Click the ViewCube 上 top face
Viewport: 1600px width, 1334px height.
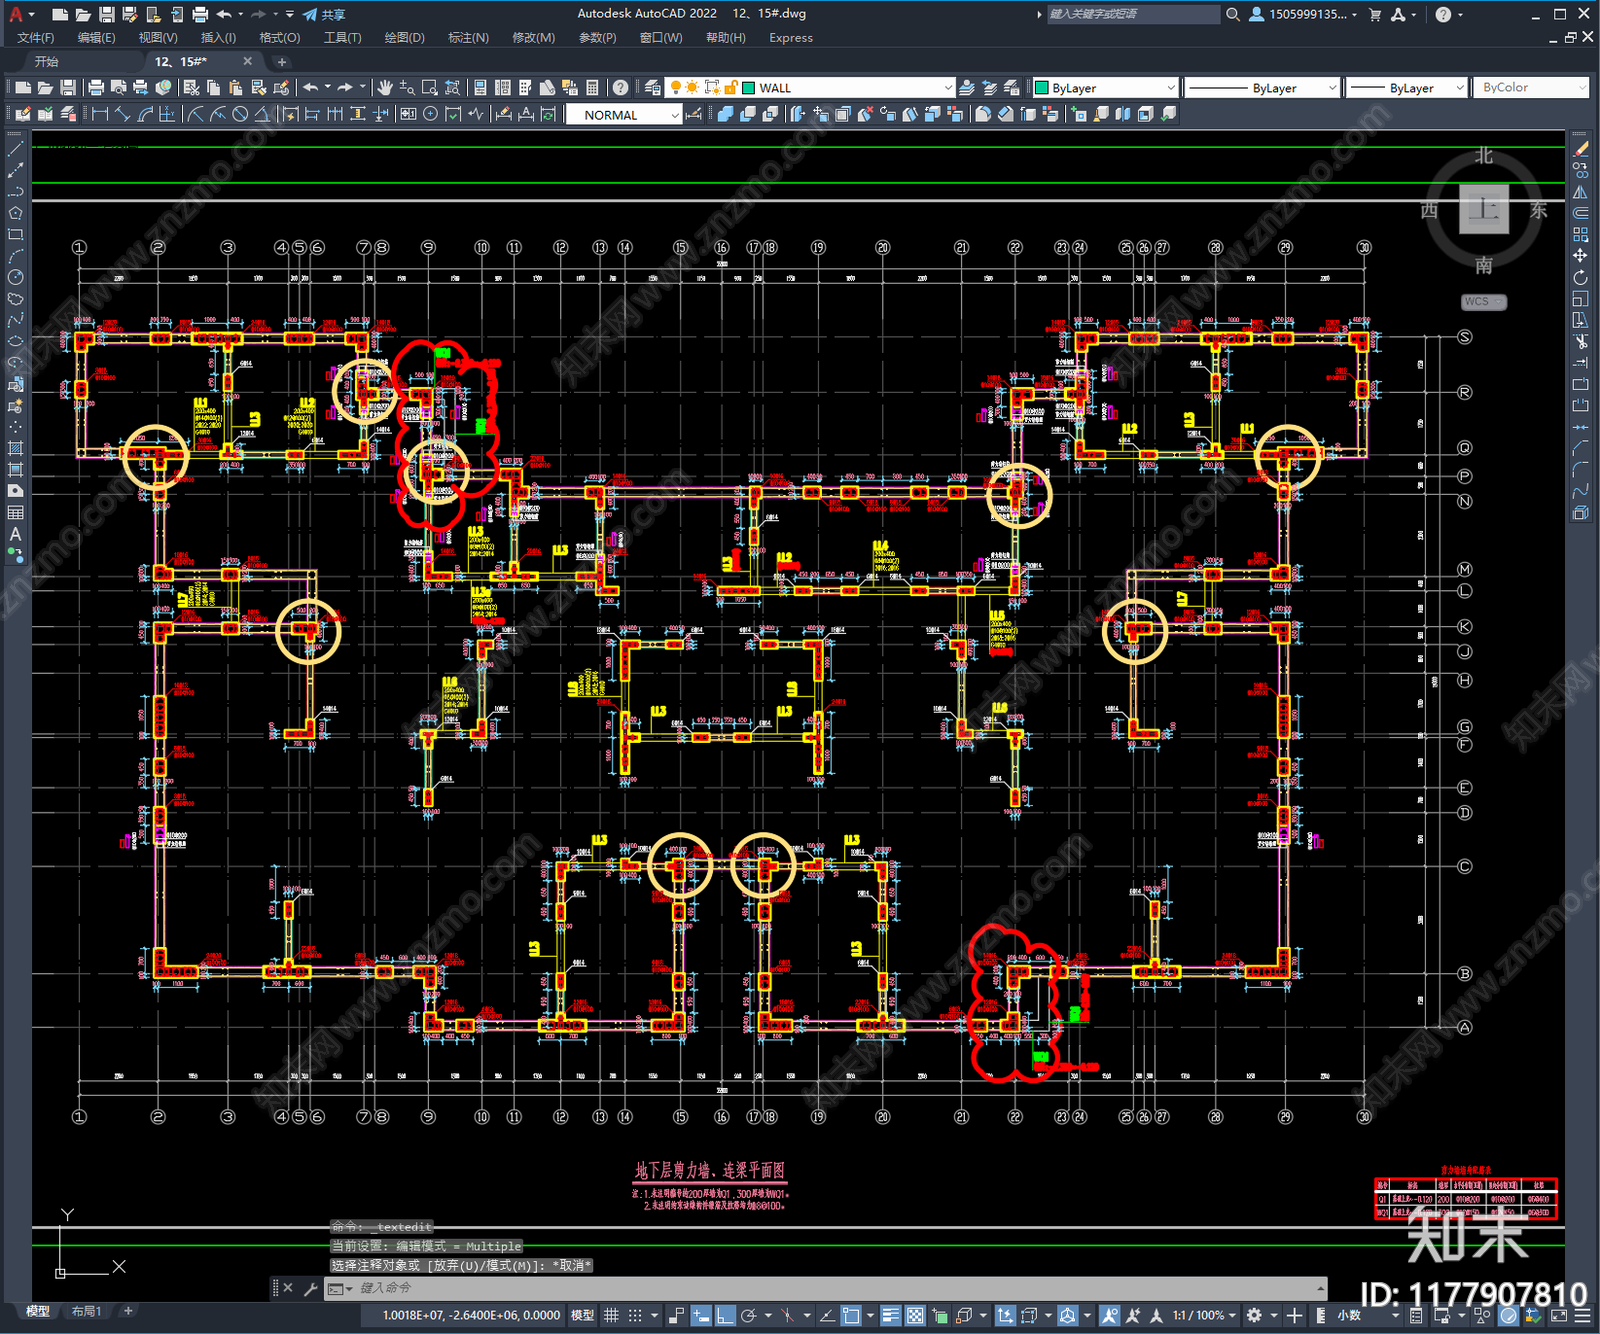tap(1484, 209)
